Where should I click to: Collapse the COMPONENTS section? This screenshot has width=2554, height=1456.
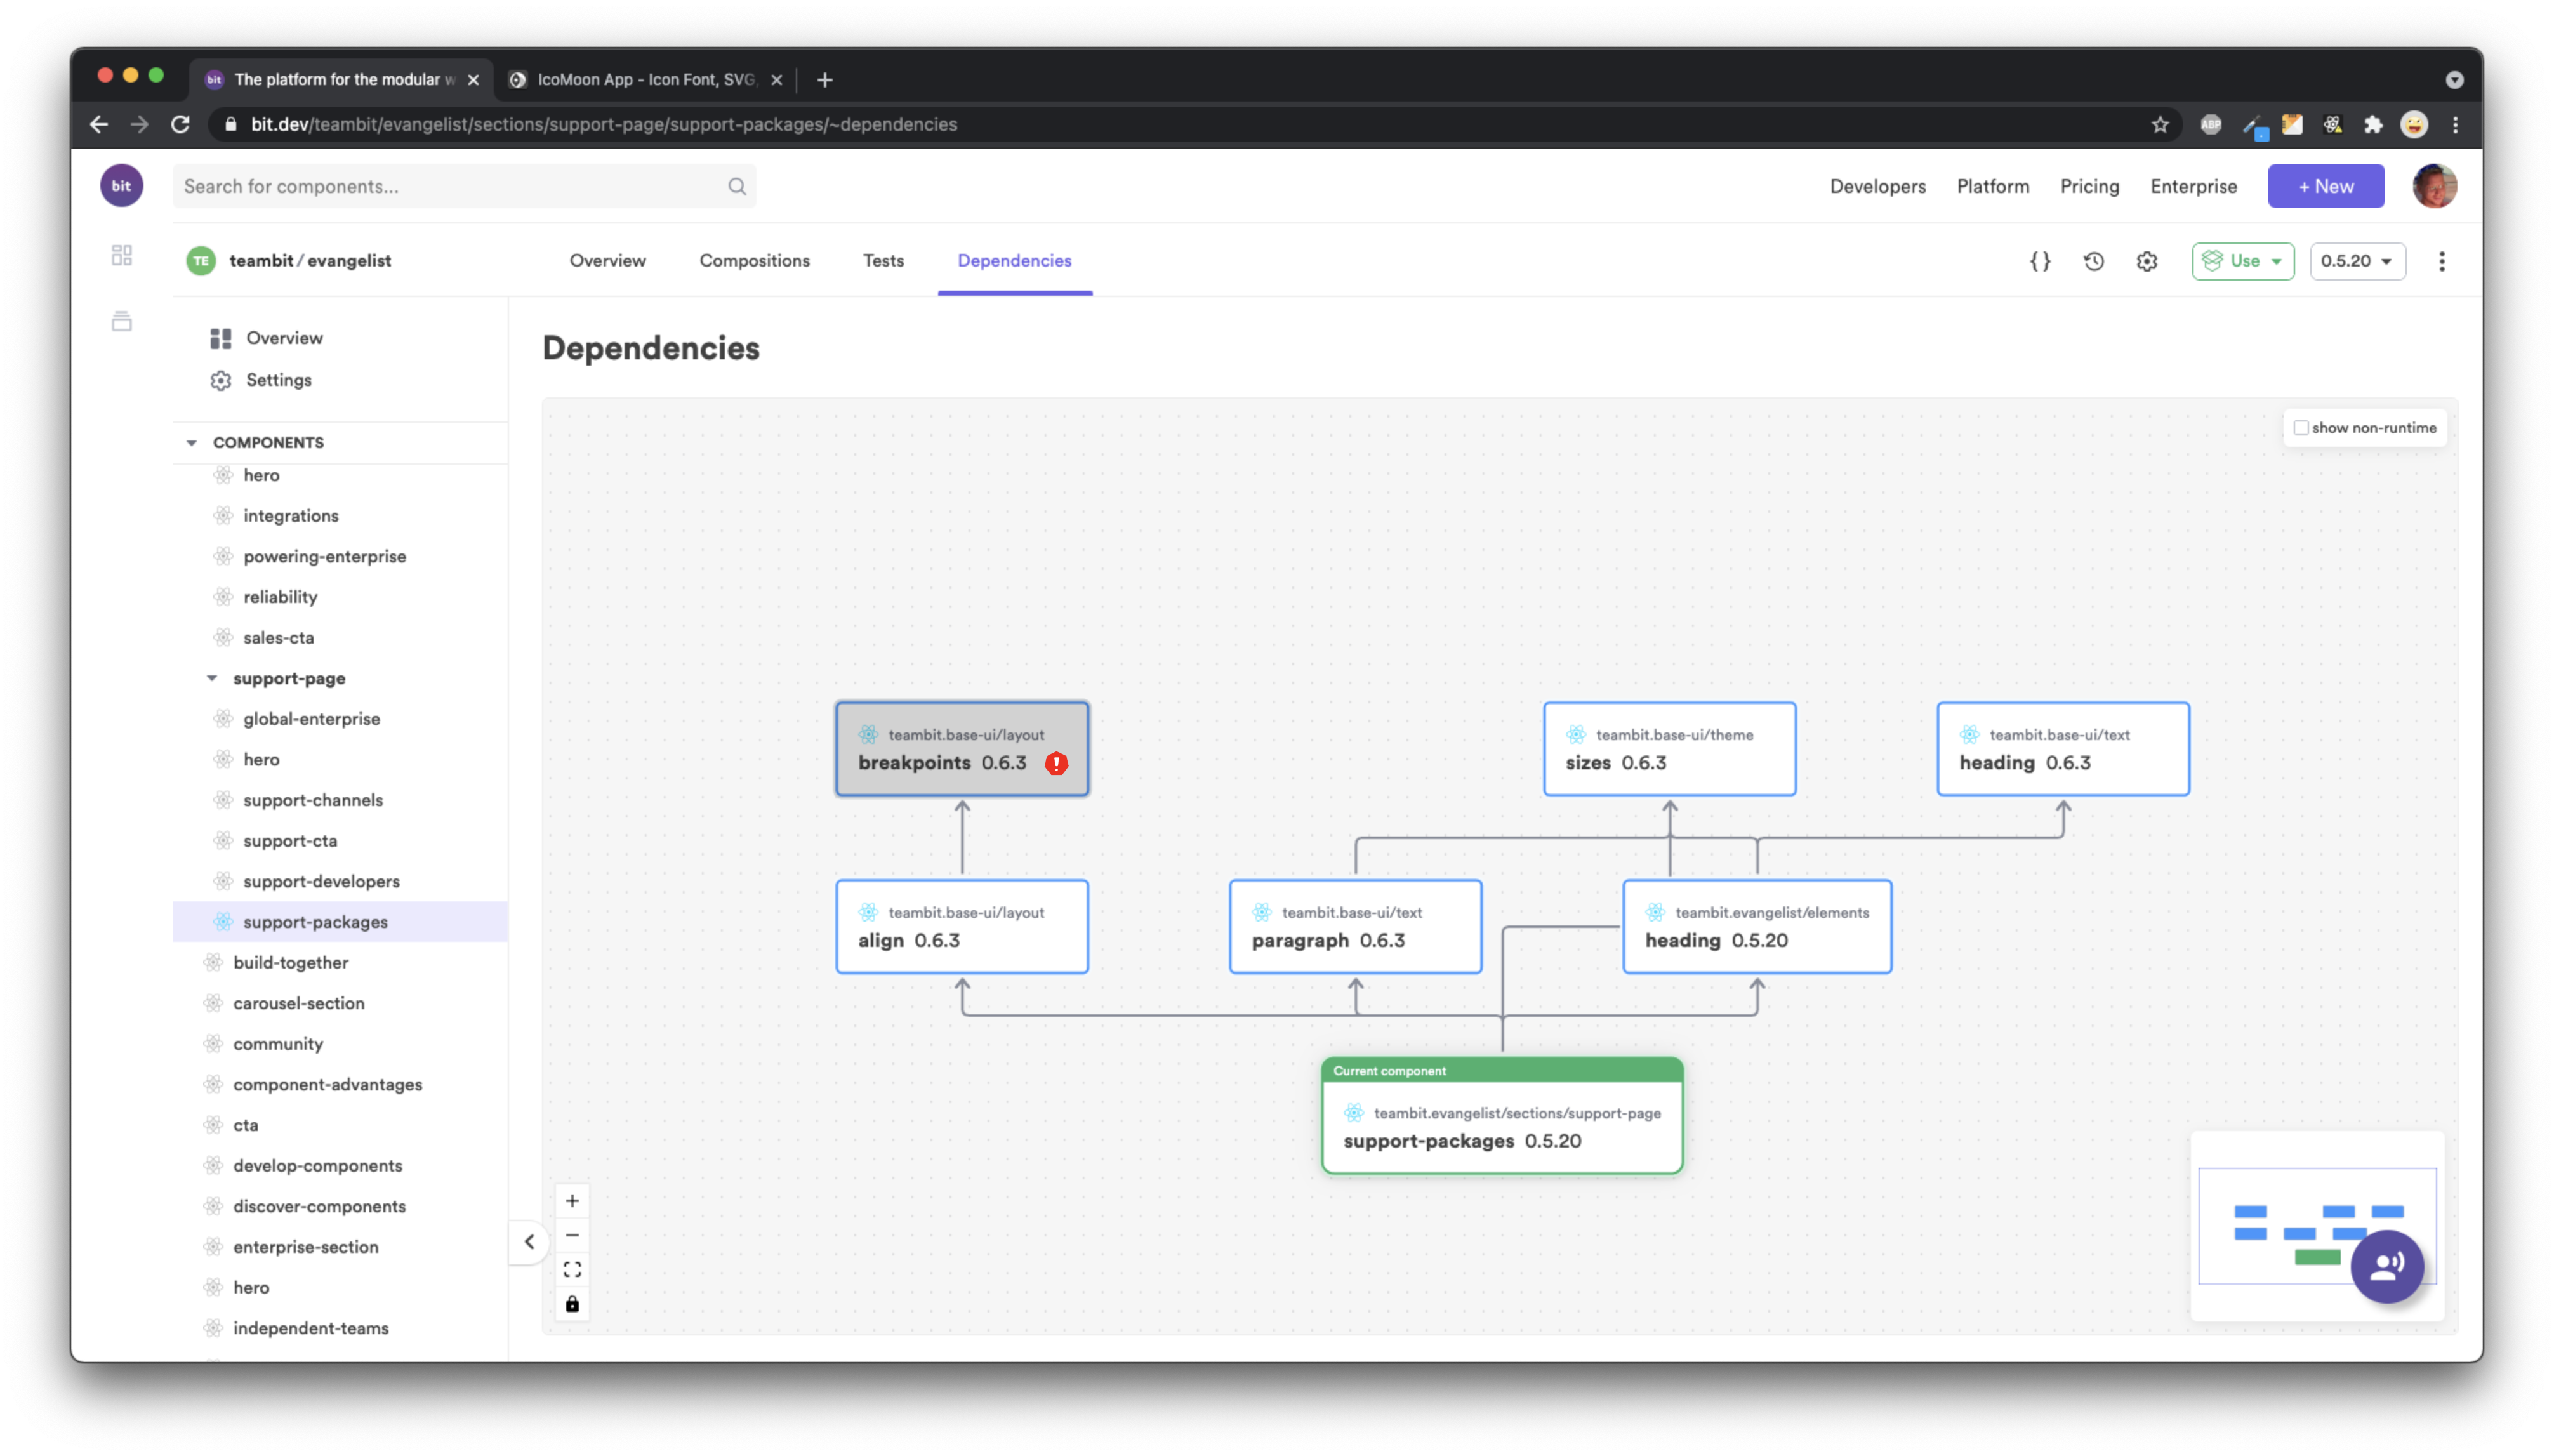coord(191,442)
